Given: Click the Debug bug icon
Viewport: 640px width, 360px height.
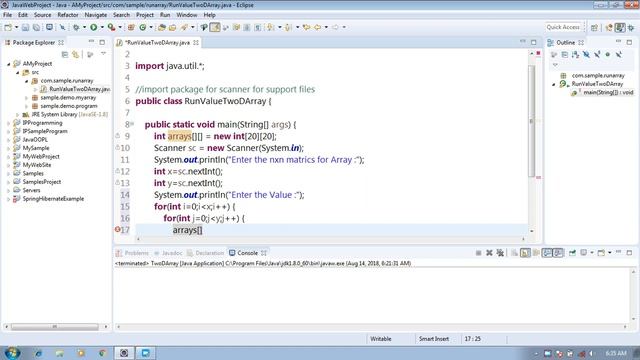Looking at the screenshot, I should coord(76,27).
